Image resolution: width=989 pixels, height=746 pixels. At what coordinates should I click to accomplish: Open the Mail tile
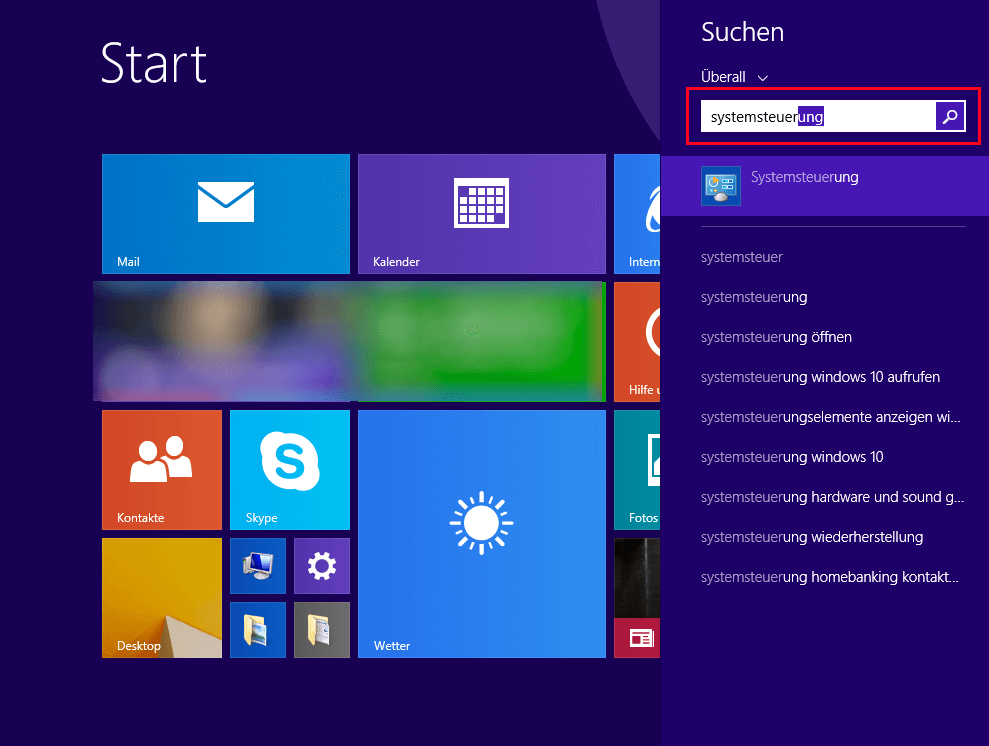[x=226, y=214]
